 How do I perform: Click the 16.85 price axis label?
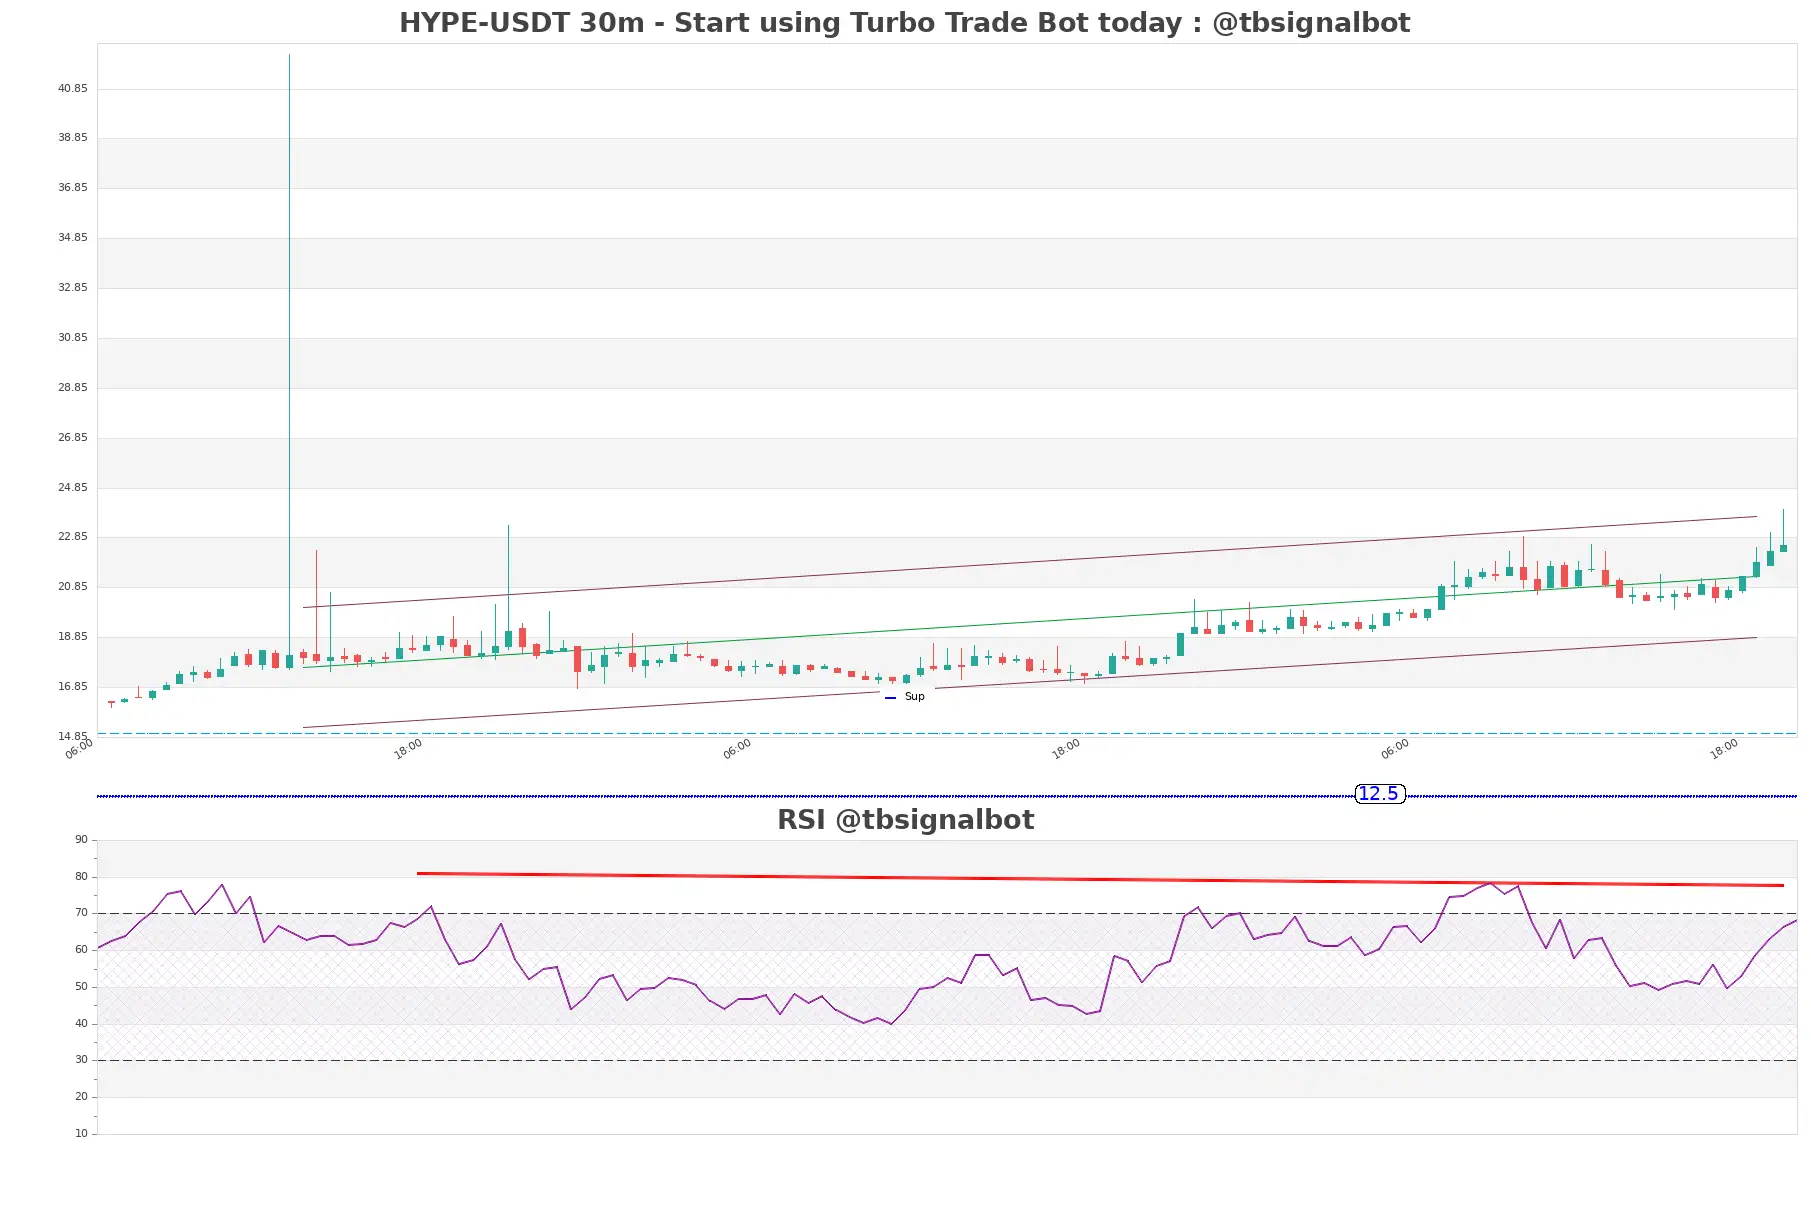72,687
